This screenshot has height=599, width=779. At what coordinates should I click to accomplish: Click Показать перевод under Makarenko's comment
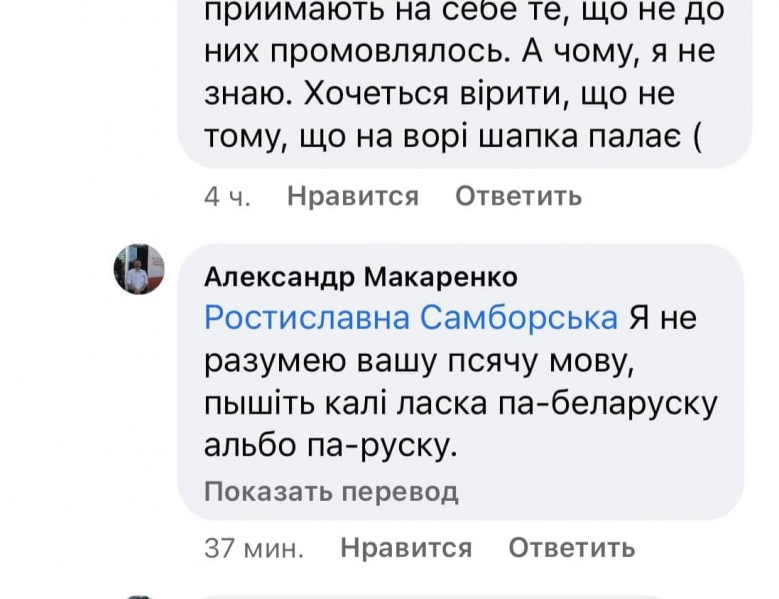tap(331, 491)
